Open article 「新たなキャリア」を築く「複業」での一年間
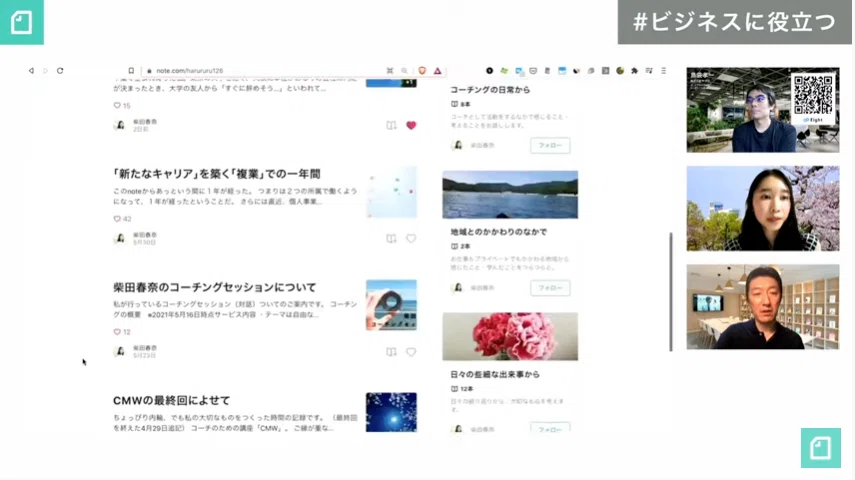The width and height of the screenshot is (855, 480). pos(216,174)
